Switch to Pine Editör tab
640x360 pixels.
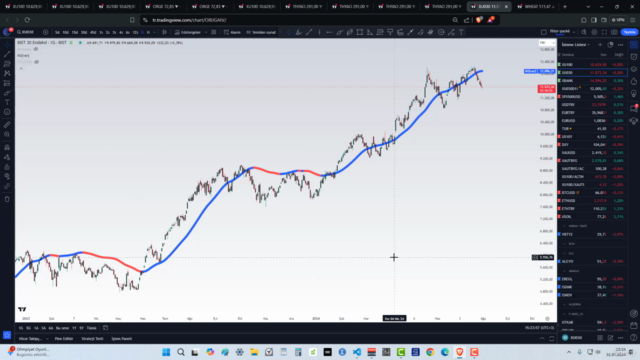pos(64,339)
